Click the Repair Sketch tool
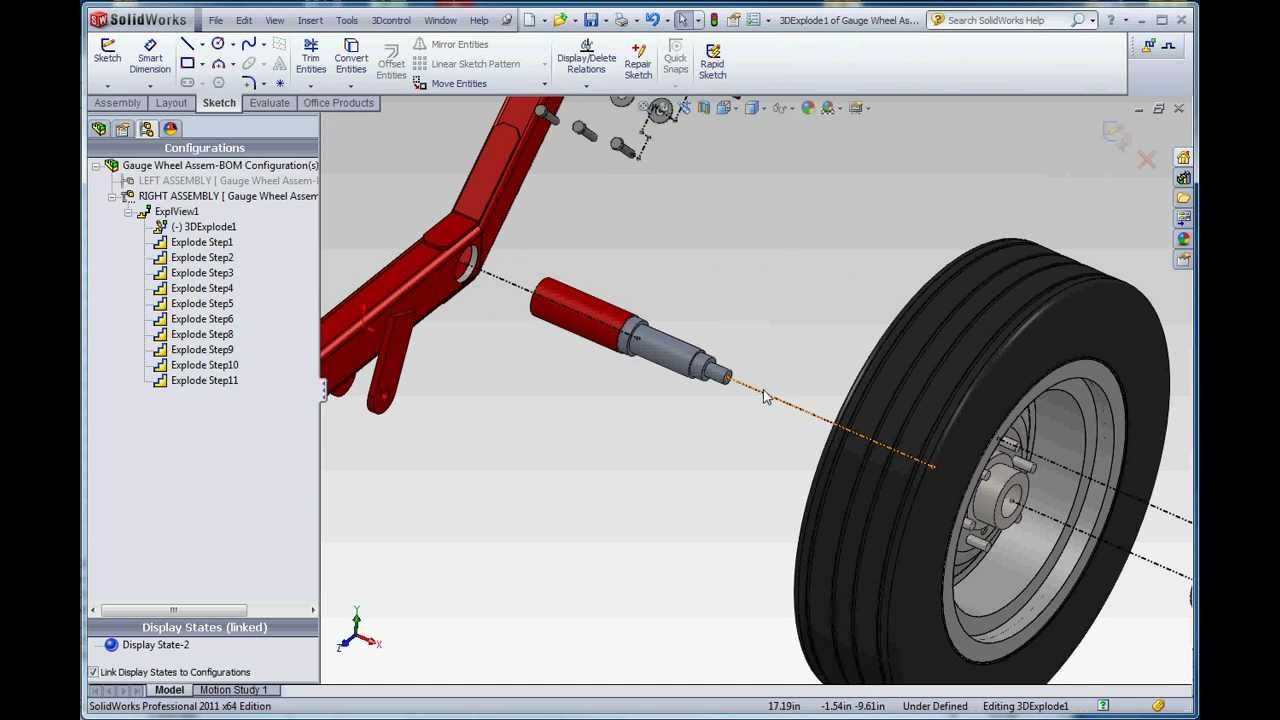The image size is (1280, 720). [x=638, y=60]
